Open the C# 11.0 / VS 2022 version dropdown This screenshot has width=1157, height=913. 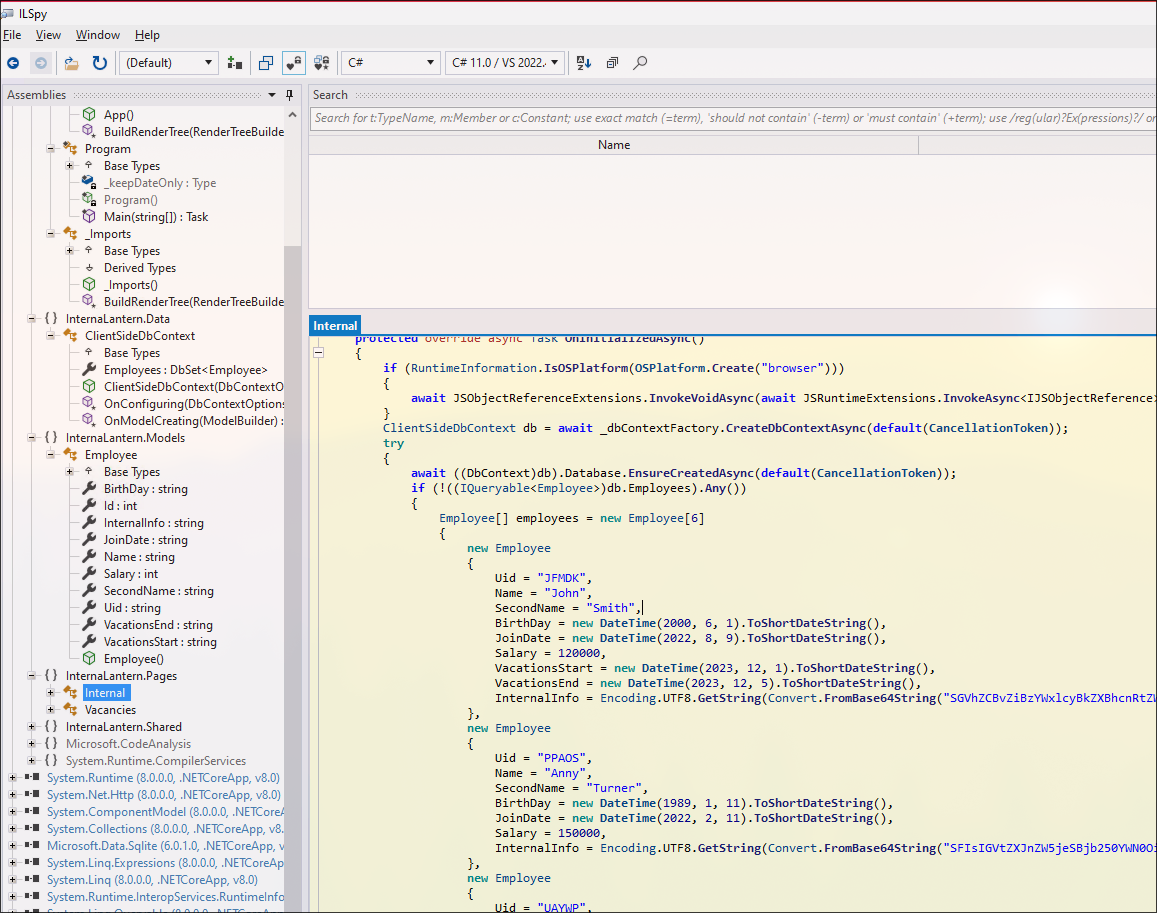[x=505, y=63]
